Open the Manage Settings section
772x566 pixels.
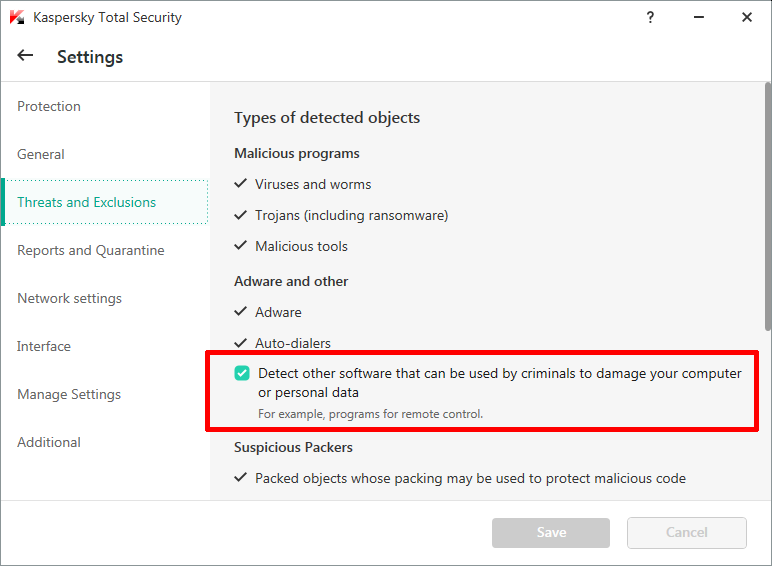[x=69, y=394]
